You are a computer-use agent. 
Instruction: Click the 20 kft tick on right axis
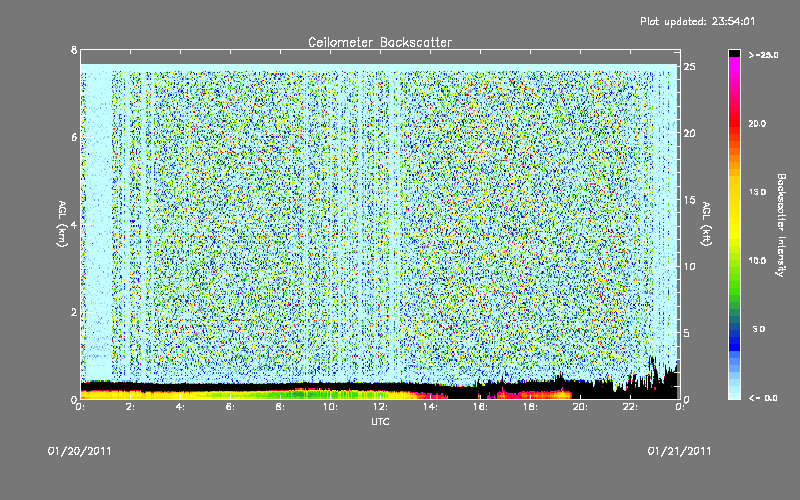pyautogui.click(x=690, y=133)
